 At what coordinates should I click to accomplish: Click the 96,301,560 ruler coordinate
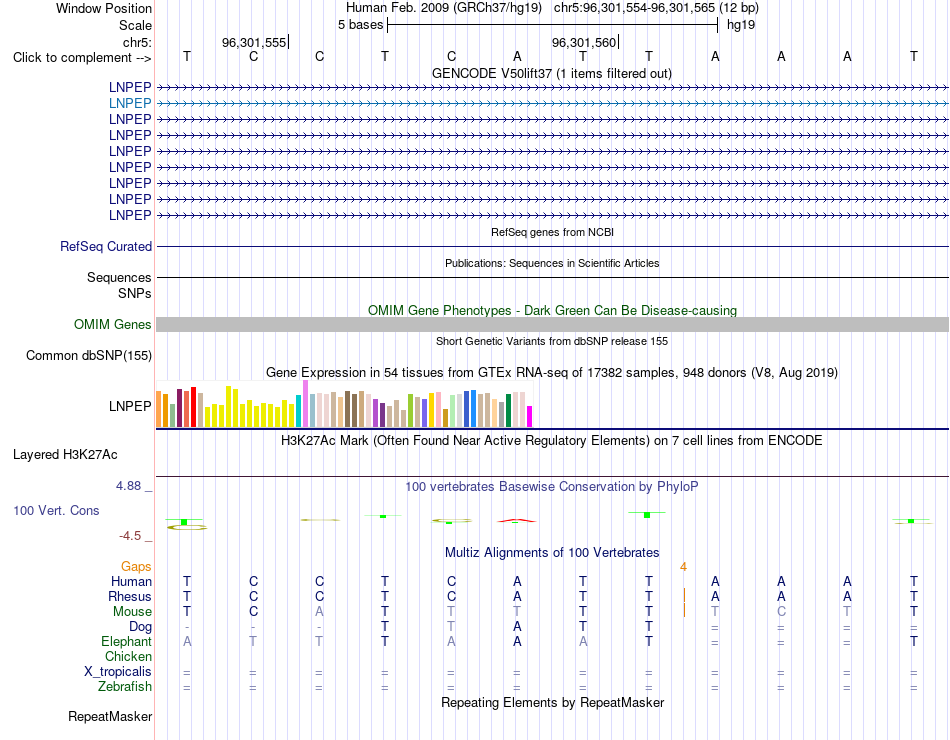point(584,42)
